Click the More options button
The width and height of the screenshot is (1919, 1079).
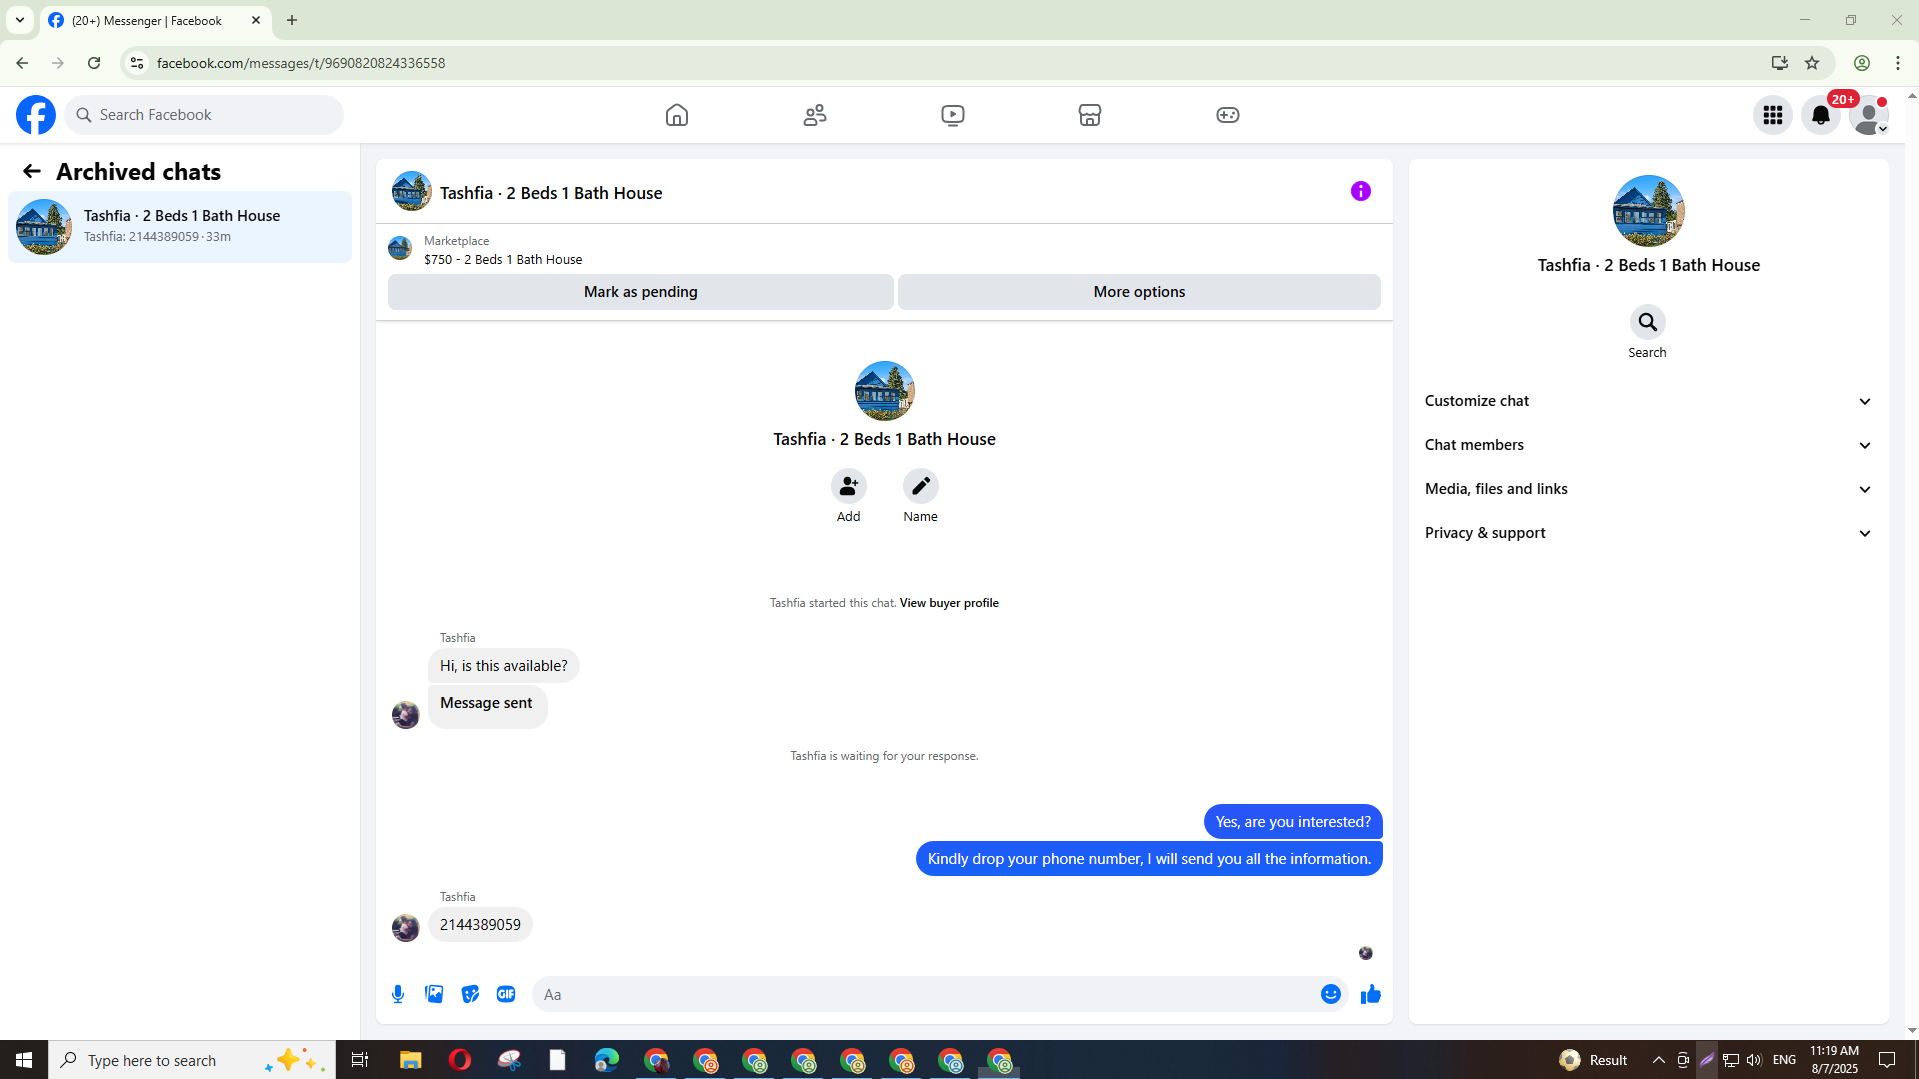1139,292
